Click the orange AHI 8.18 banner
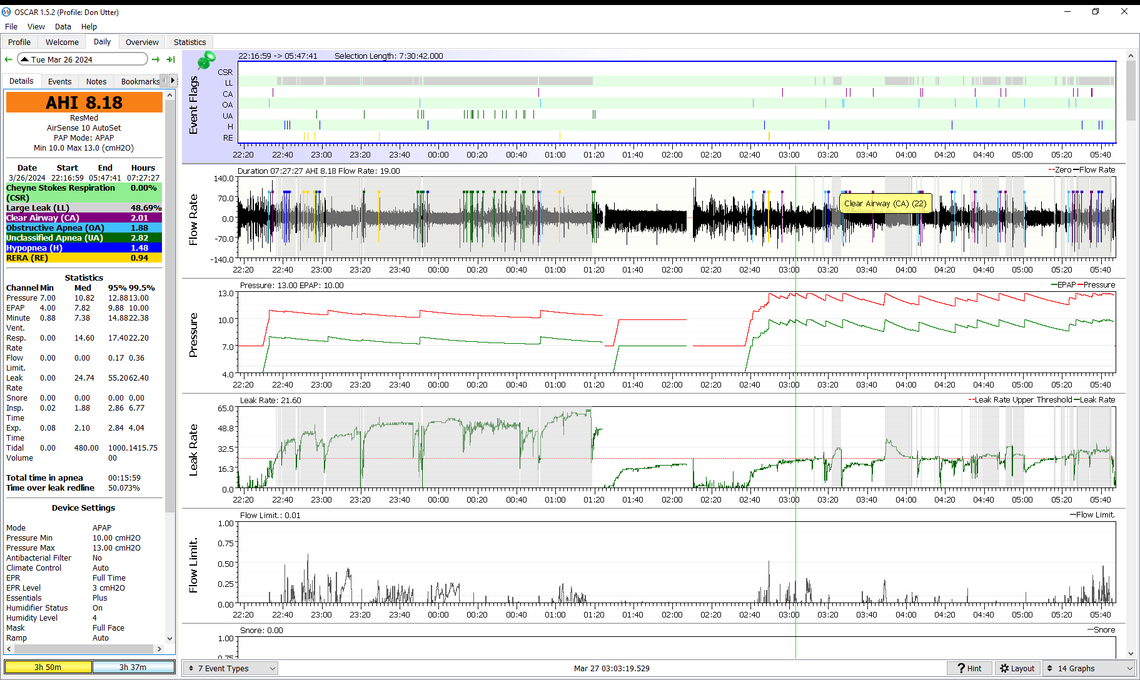 84,103
